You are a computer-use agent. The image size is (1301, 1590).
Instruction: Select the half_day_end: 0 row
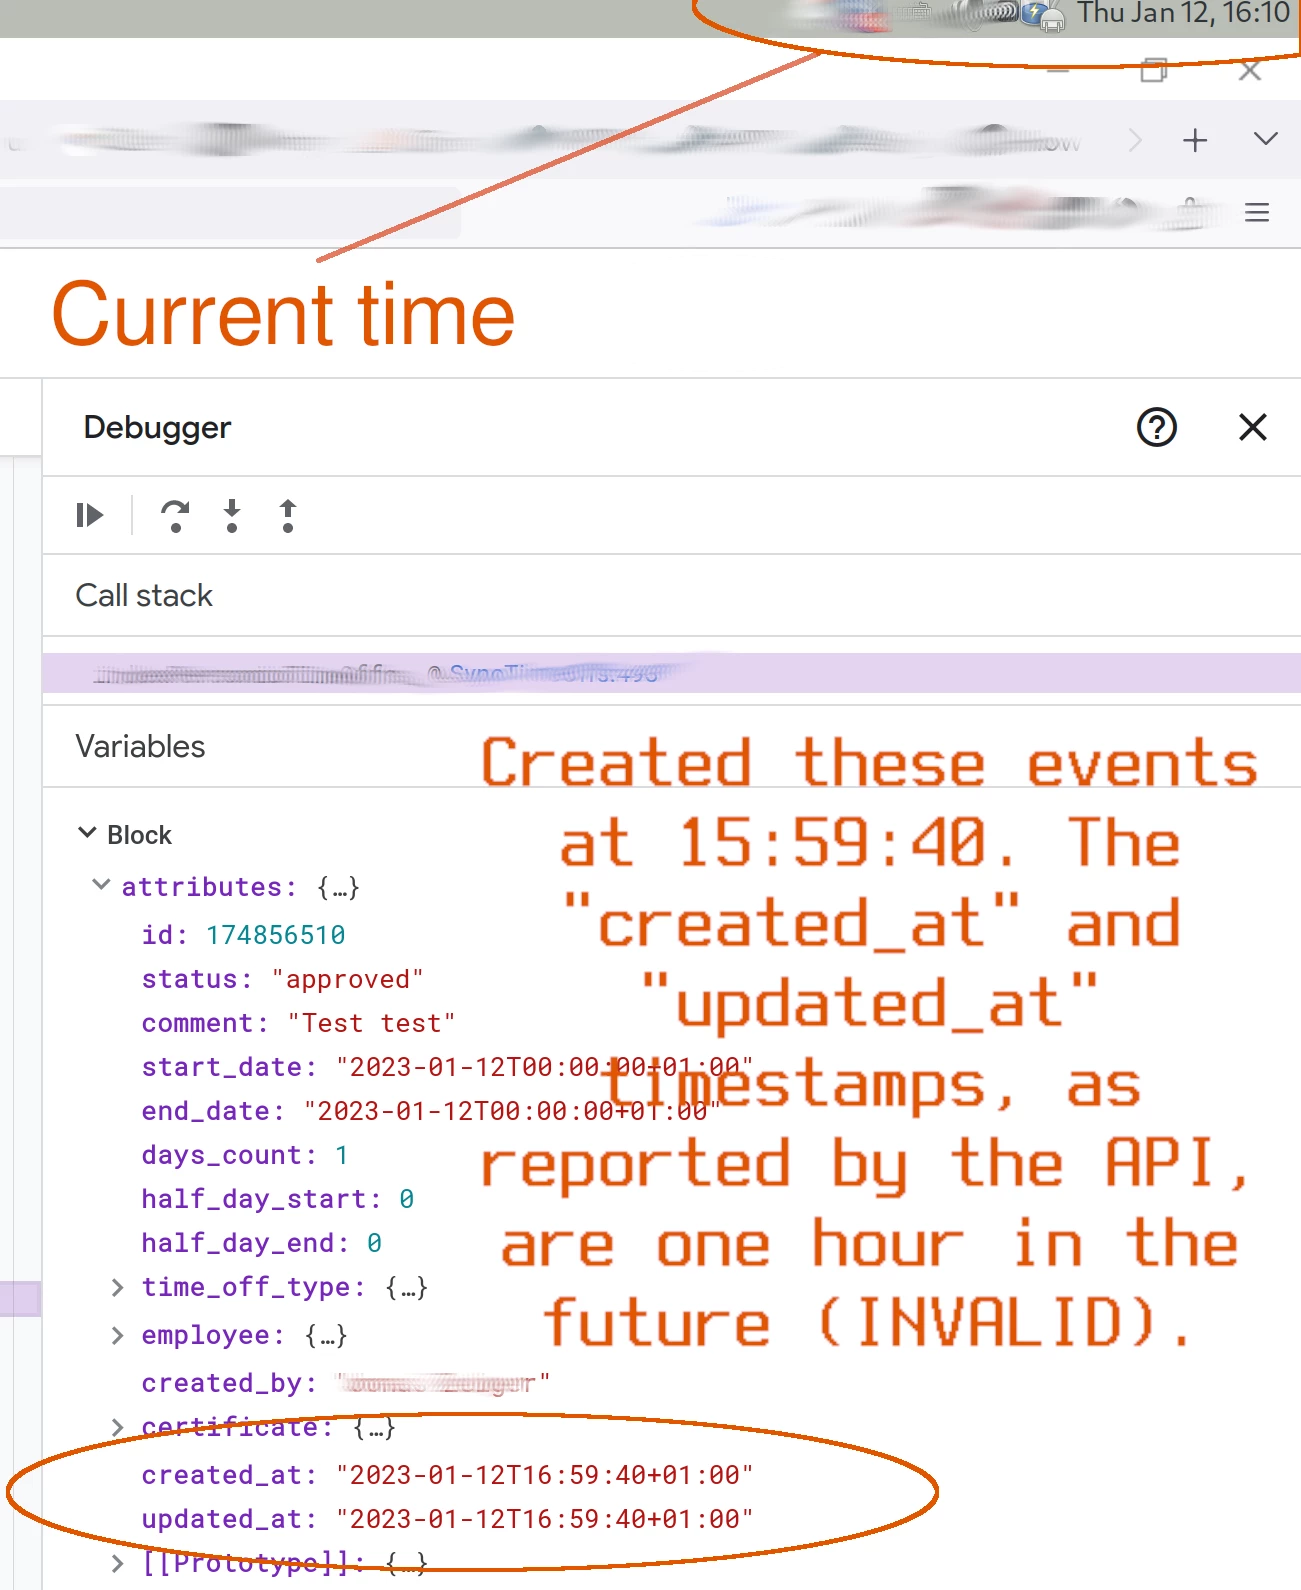coord(261,1243)
